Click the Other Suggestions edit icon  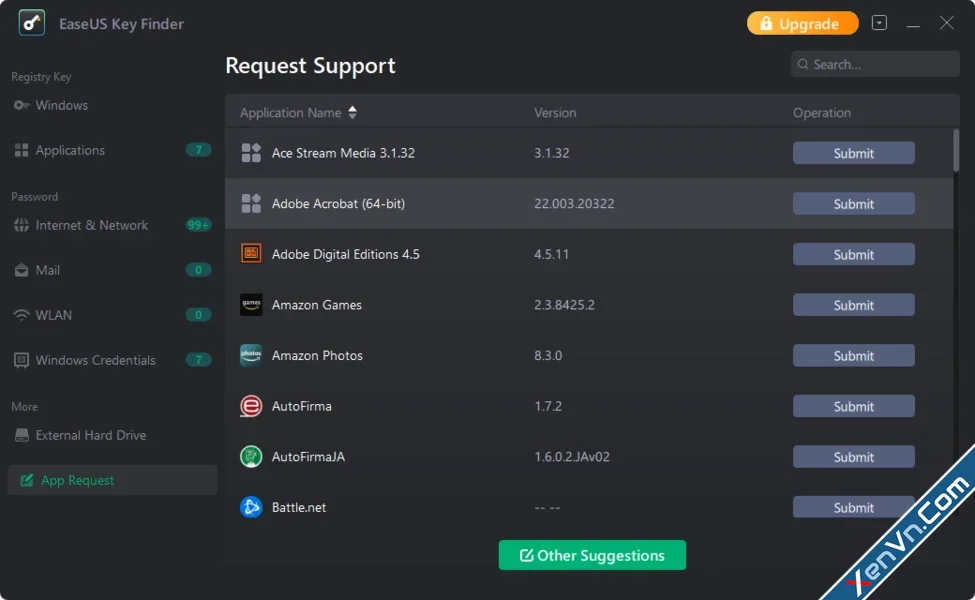[x=527, y=555]
